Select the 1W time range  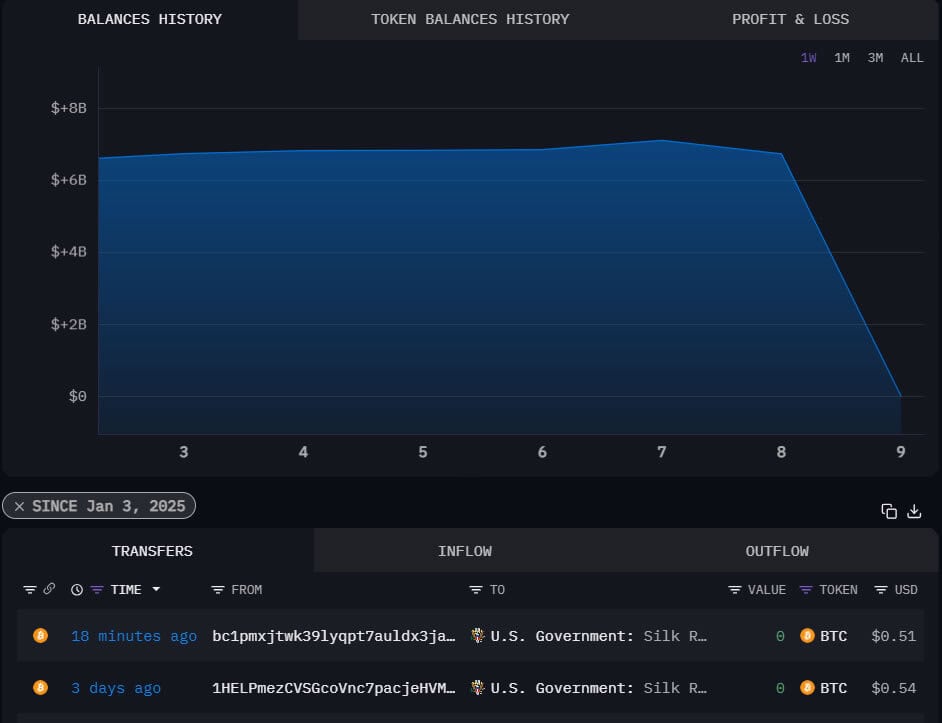point(808,58)
